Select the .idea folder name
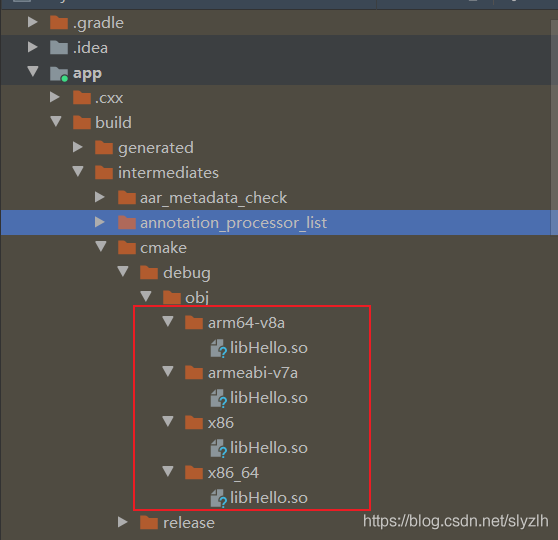 tap(90, 48)
